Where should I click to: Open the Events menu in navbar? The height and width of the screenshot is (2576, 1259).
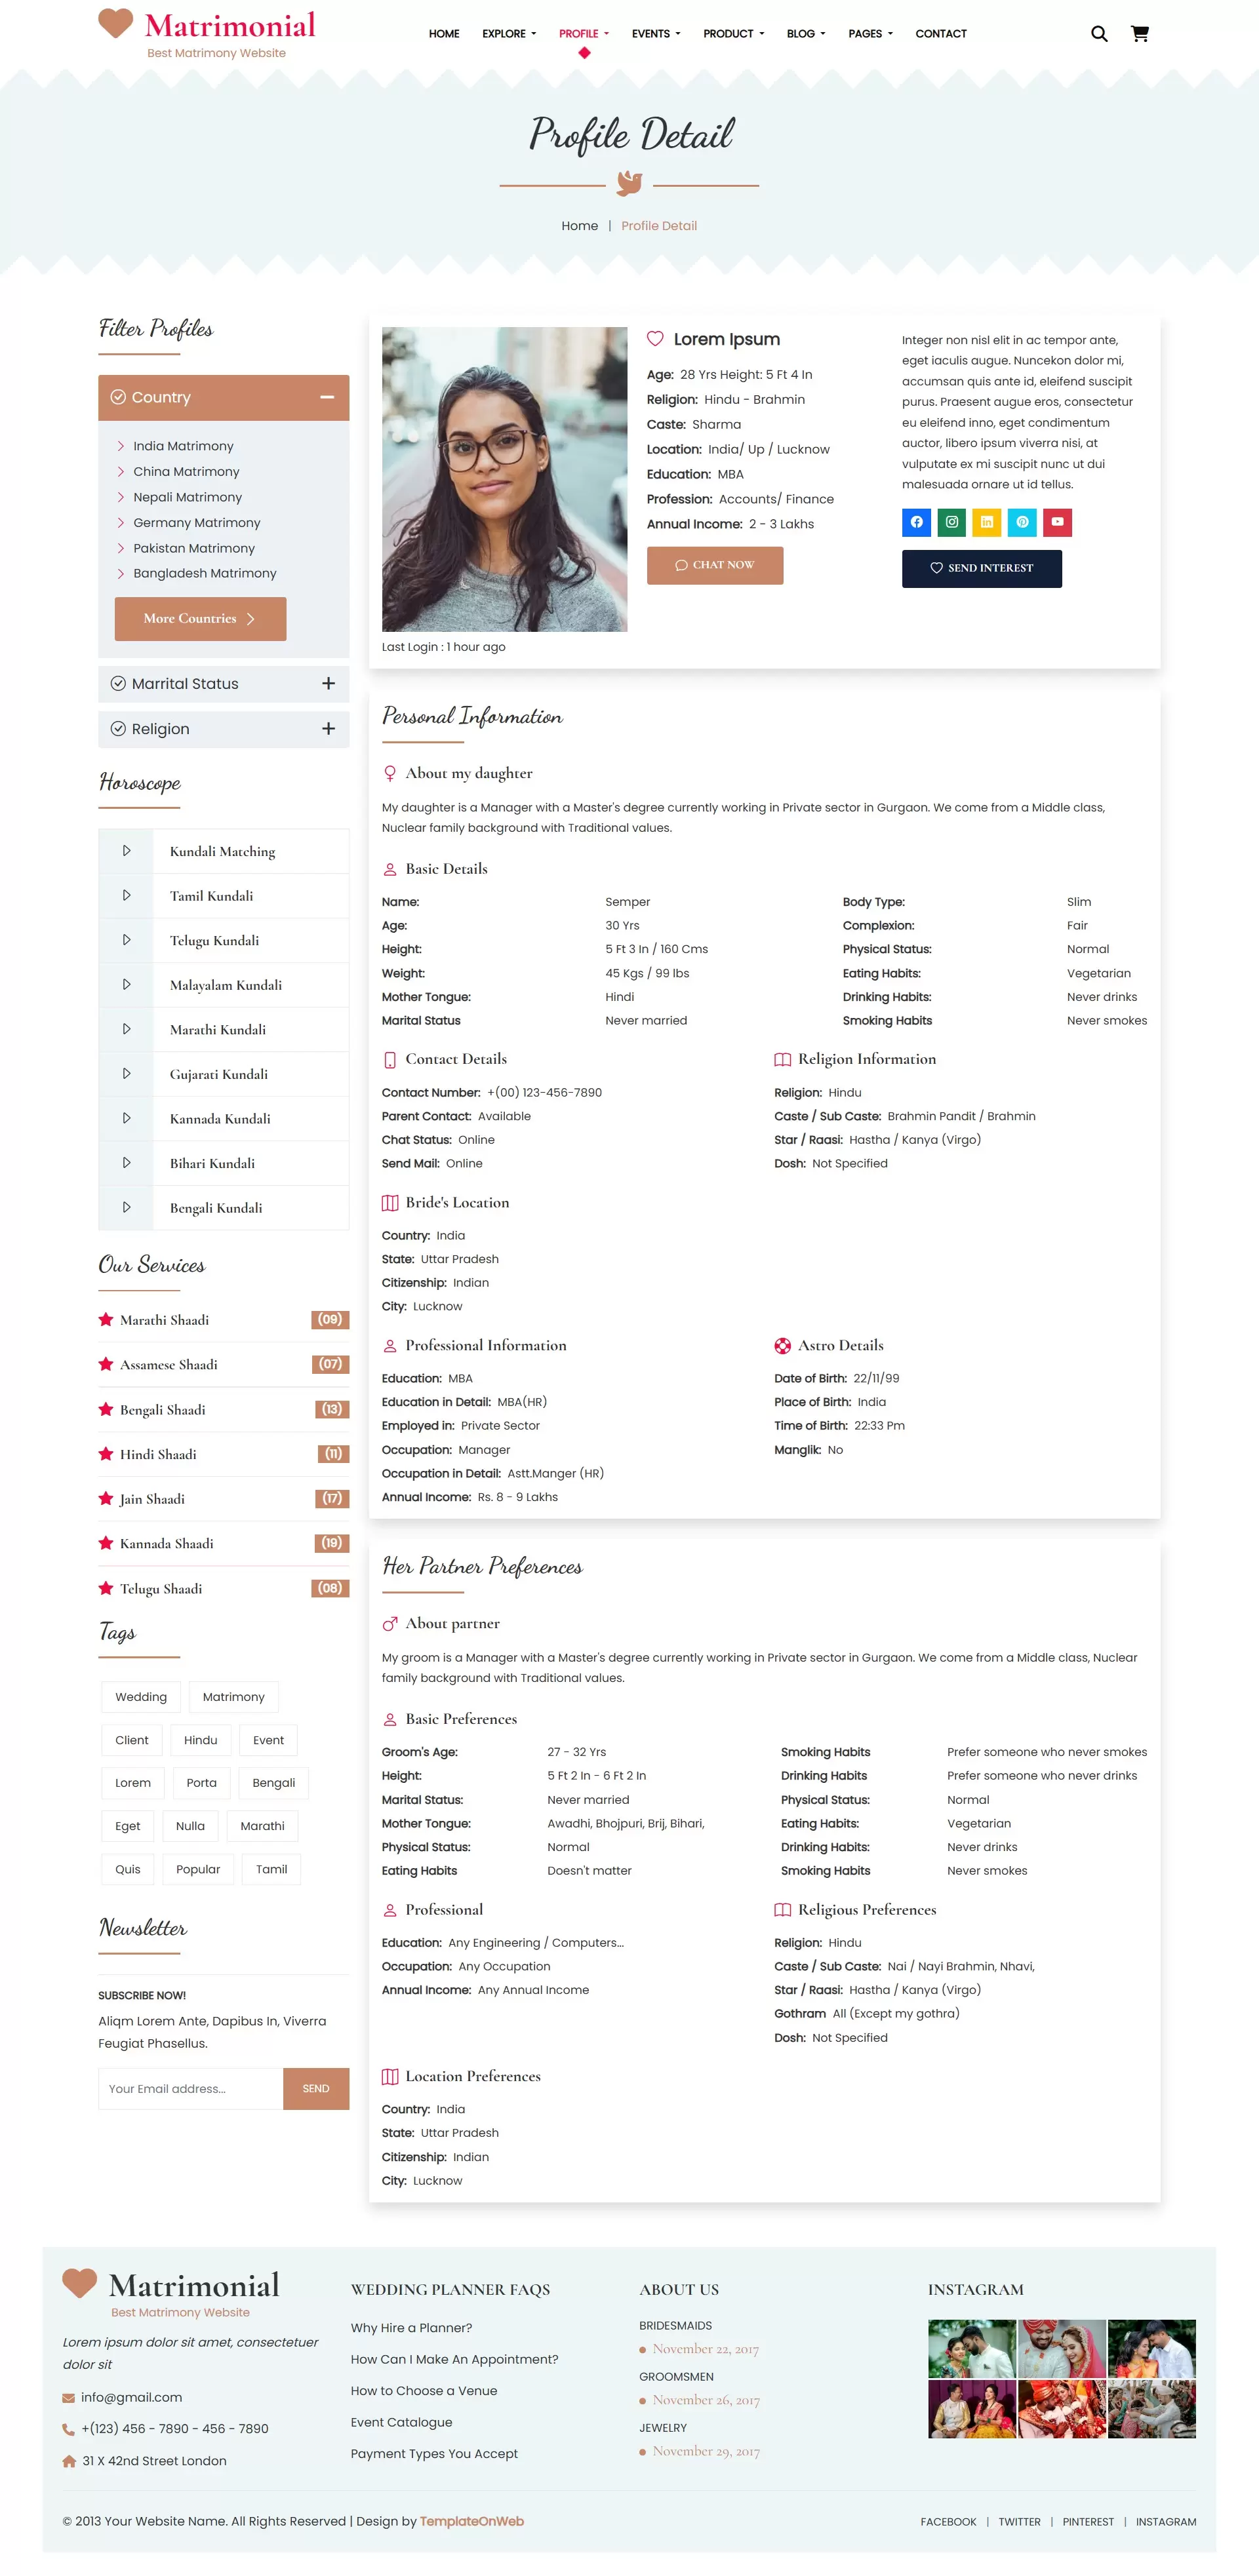coord(655,34)
